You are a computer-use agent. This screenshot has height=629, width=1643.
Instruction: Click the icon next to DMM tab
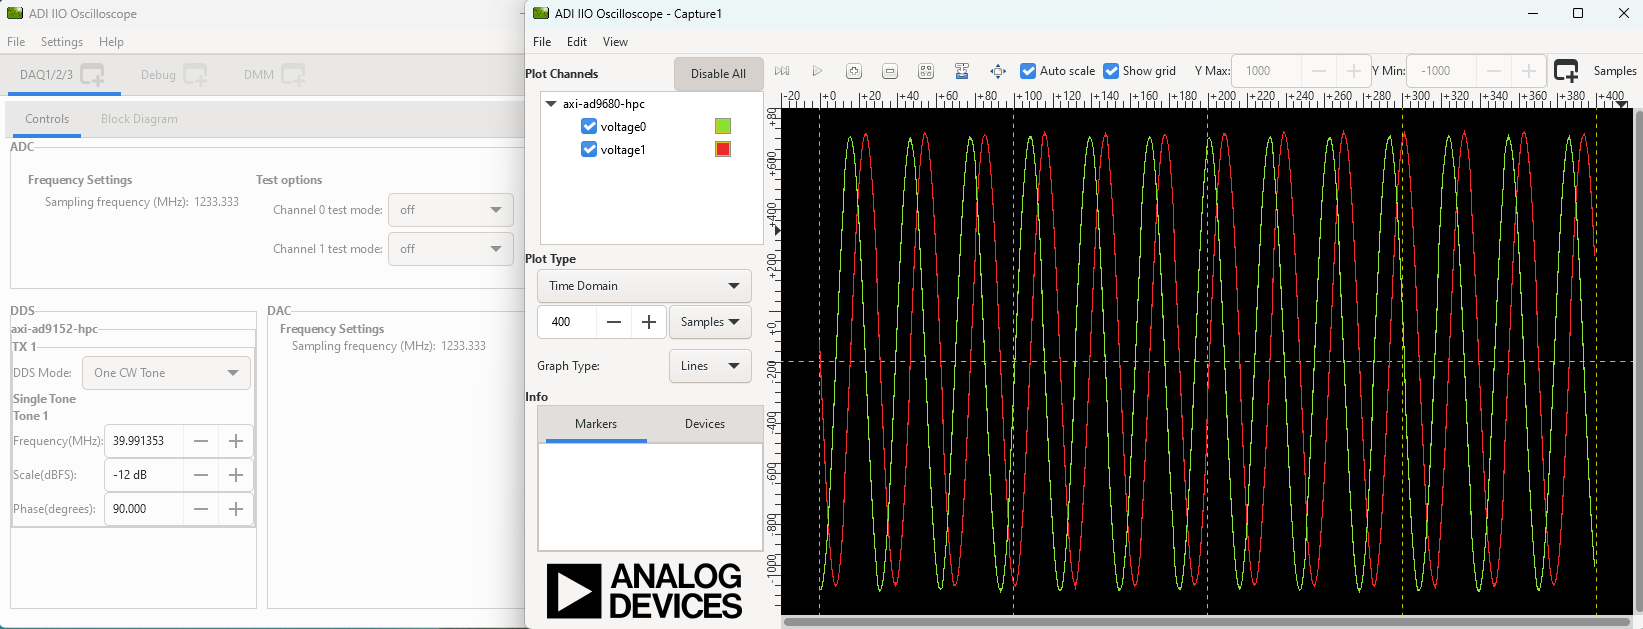tap(293, 74)
